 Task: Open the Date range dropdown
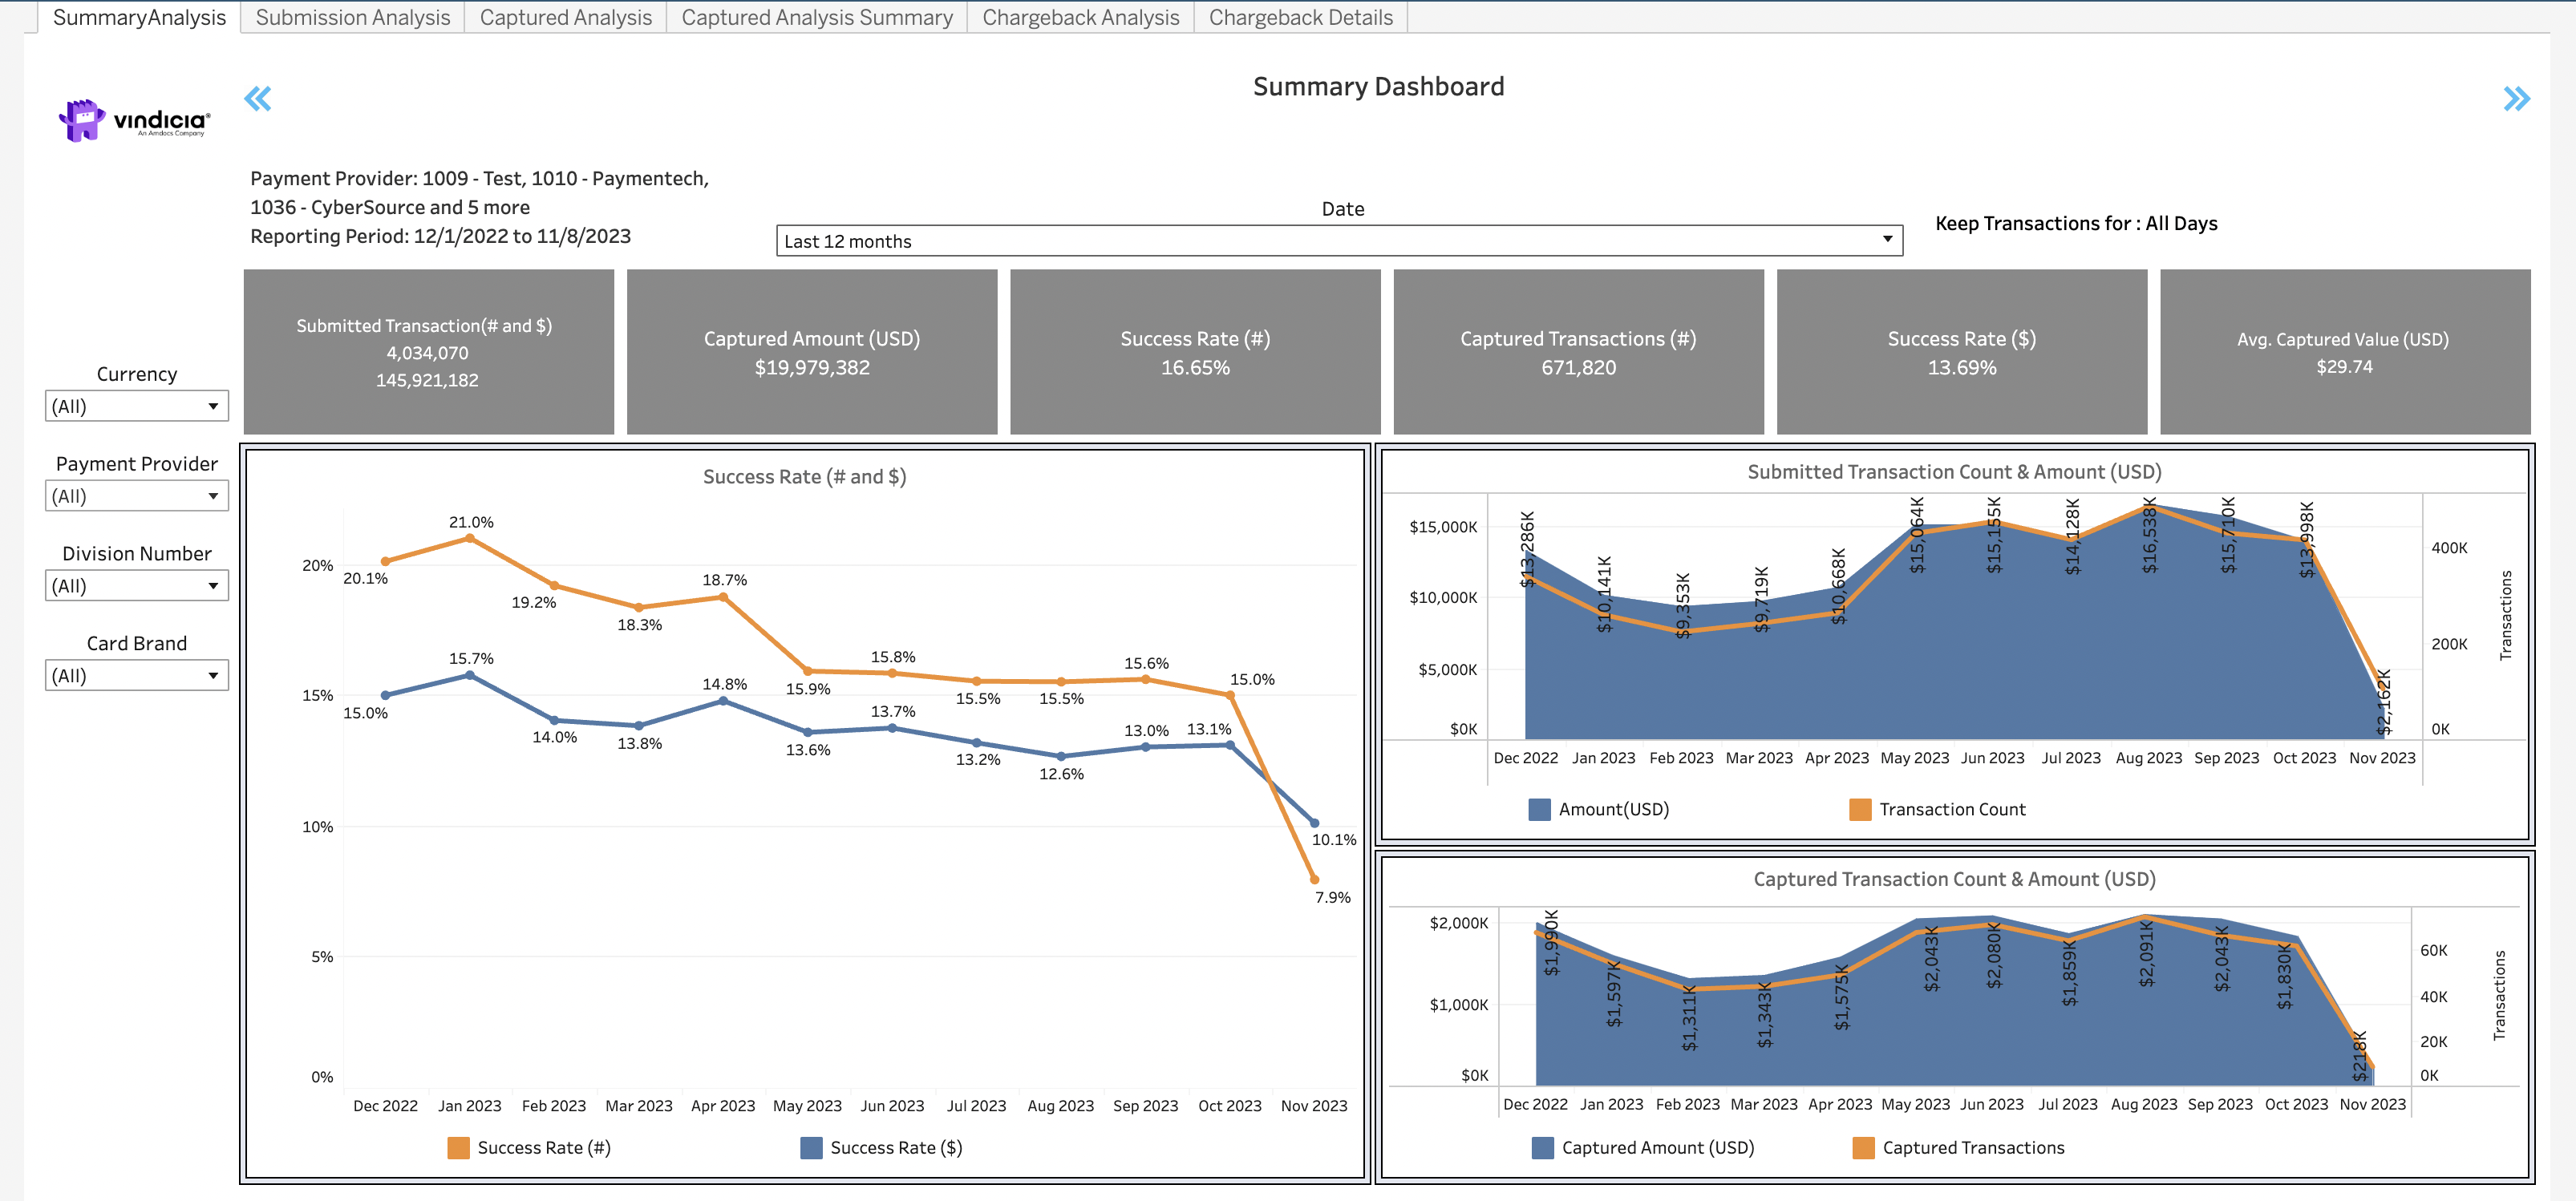pyautogui.click(x=1339, y=240)
